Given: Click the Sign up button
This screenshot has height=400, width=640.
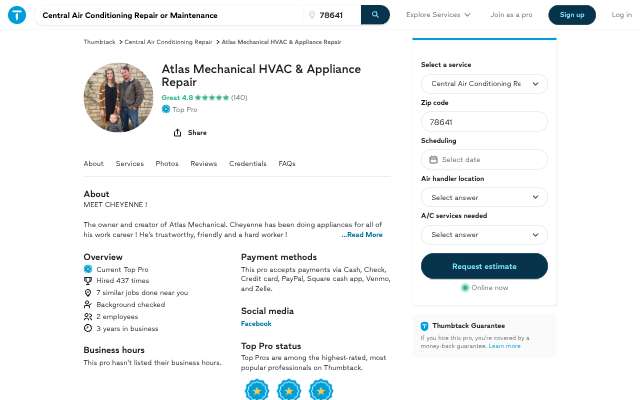Looking at the screenshot, I should [x=572, y=15].
